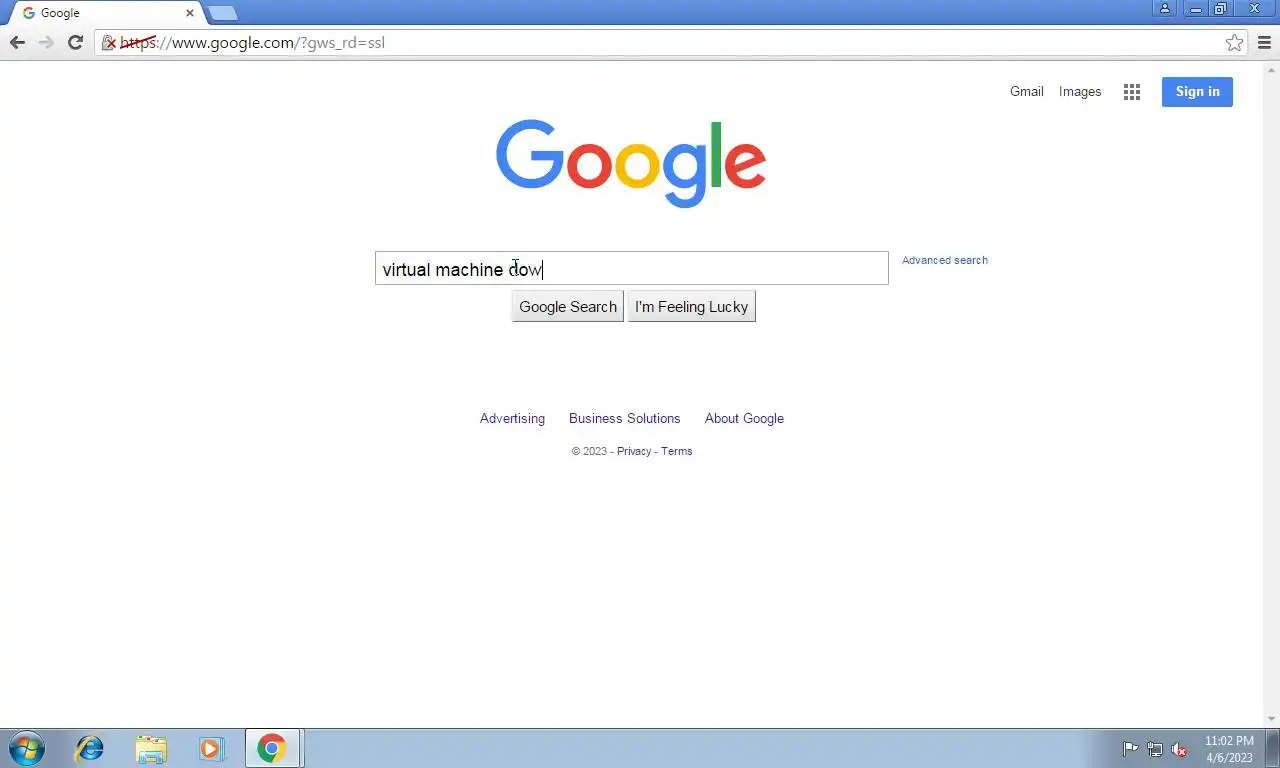This screenshot has width=1280, height=768.
Task: Click the Chrome taskbar icon
Action: tap(272, 748)
